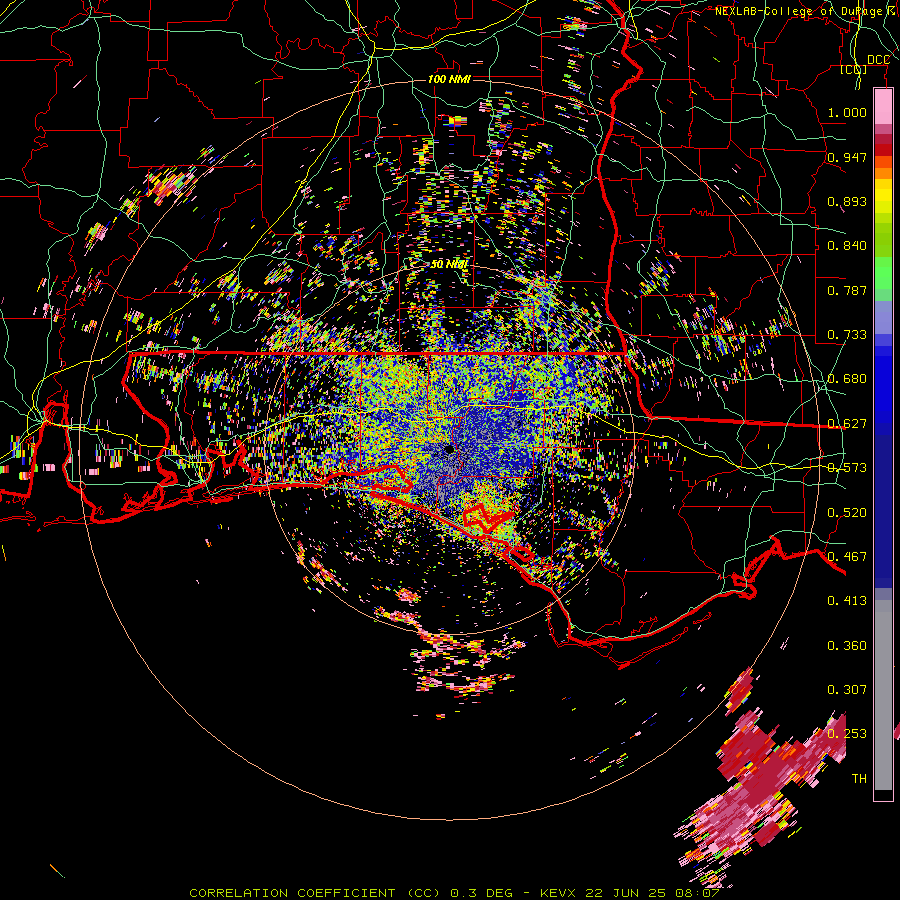This screenshot has width=900, height=900.
Task: Select the 0.360 legend value
Action: coord(847,646)
